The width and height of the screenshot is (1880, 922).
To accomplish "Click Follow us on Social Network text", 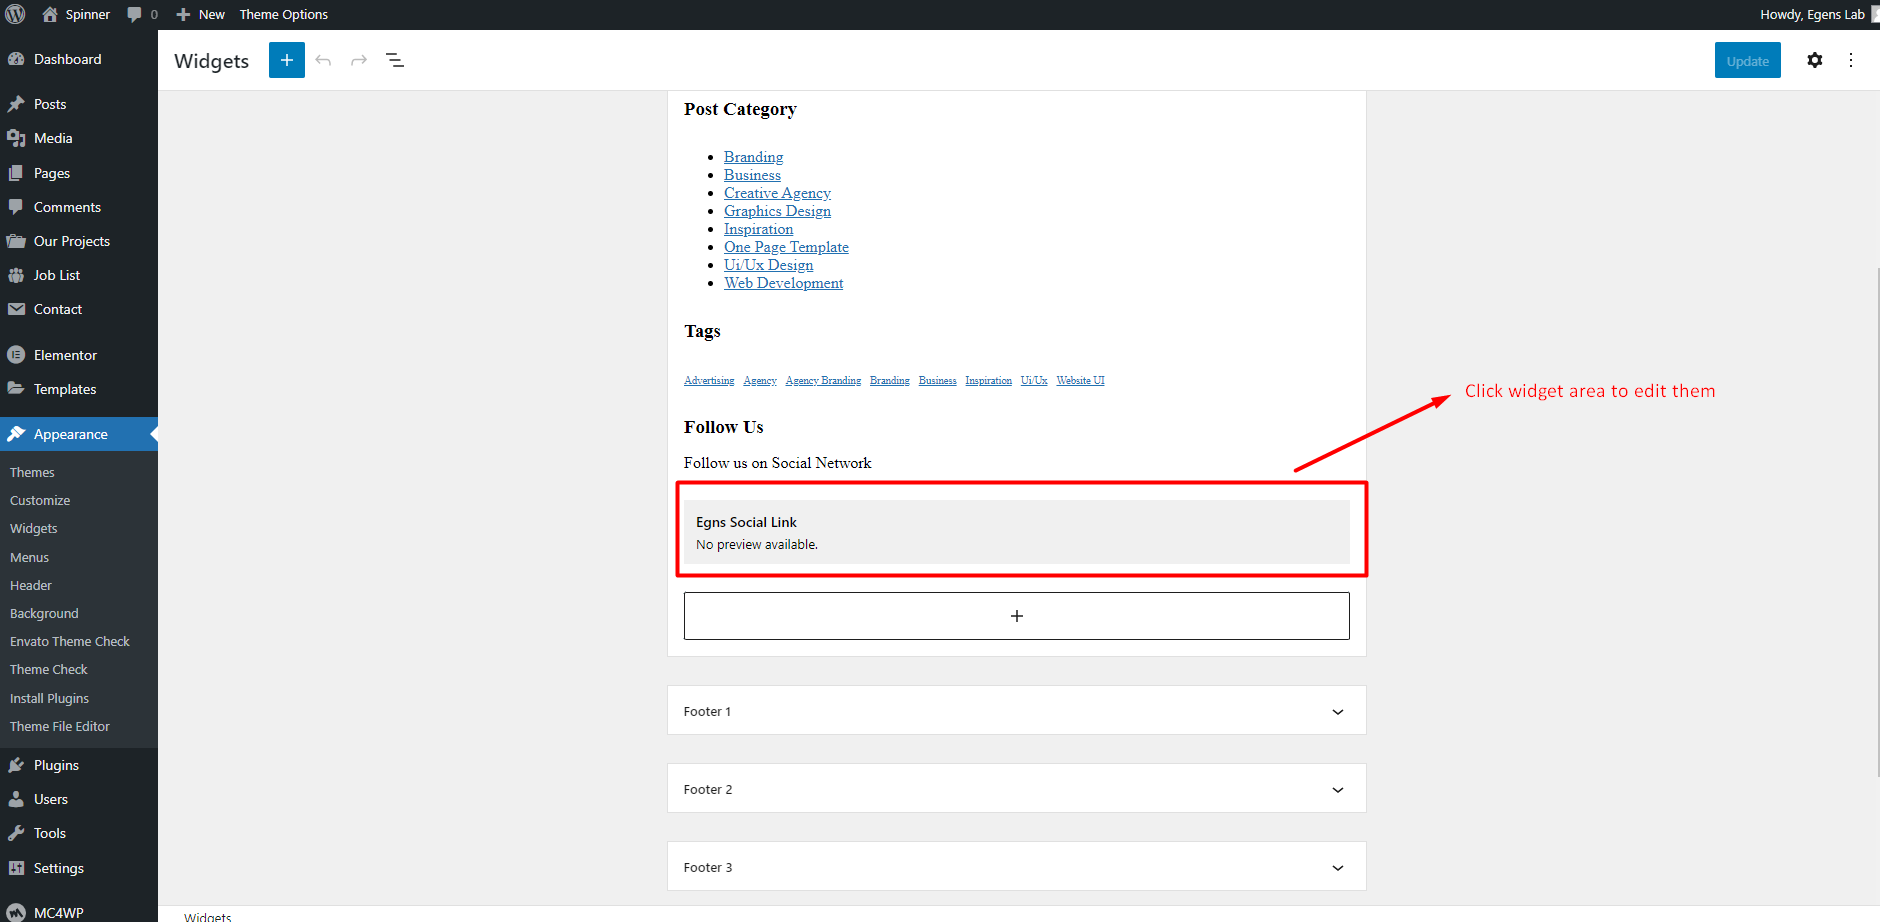I will (x=777, y=463).
